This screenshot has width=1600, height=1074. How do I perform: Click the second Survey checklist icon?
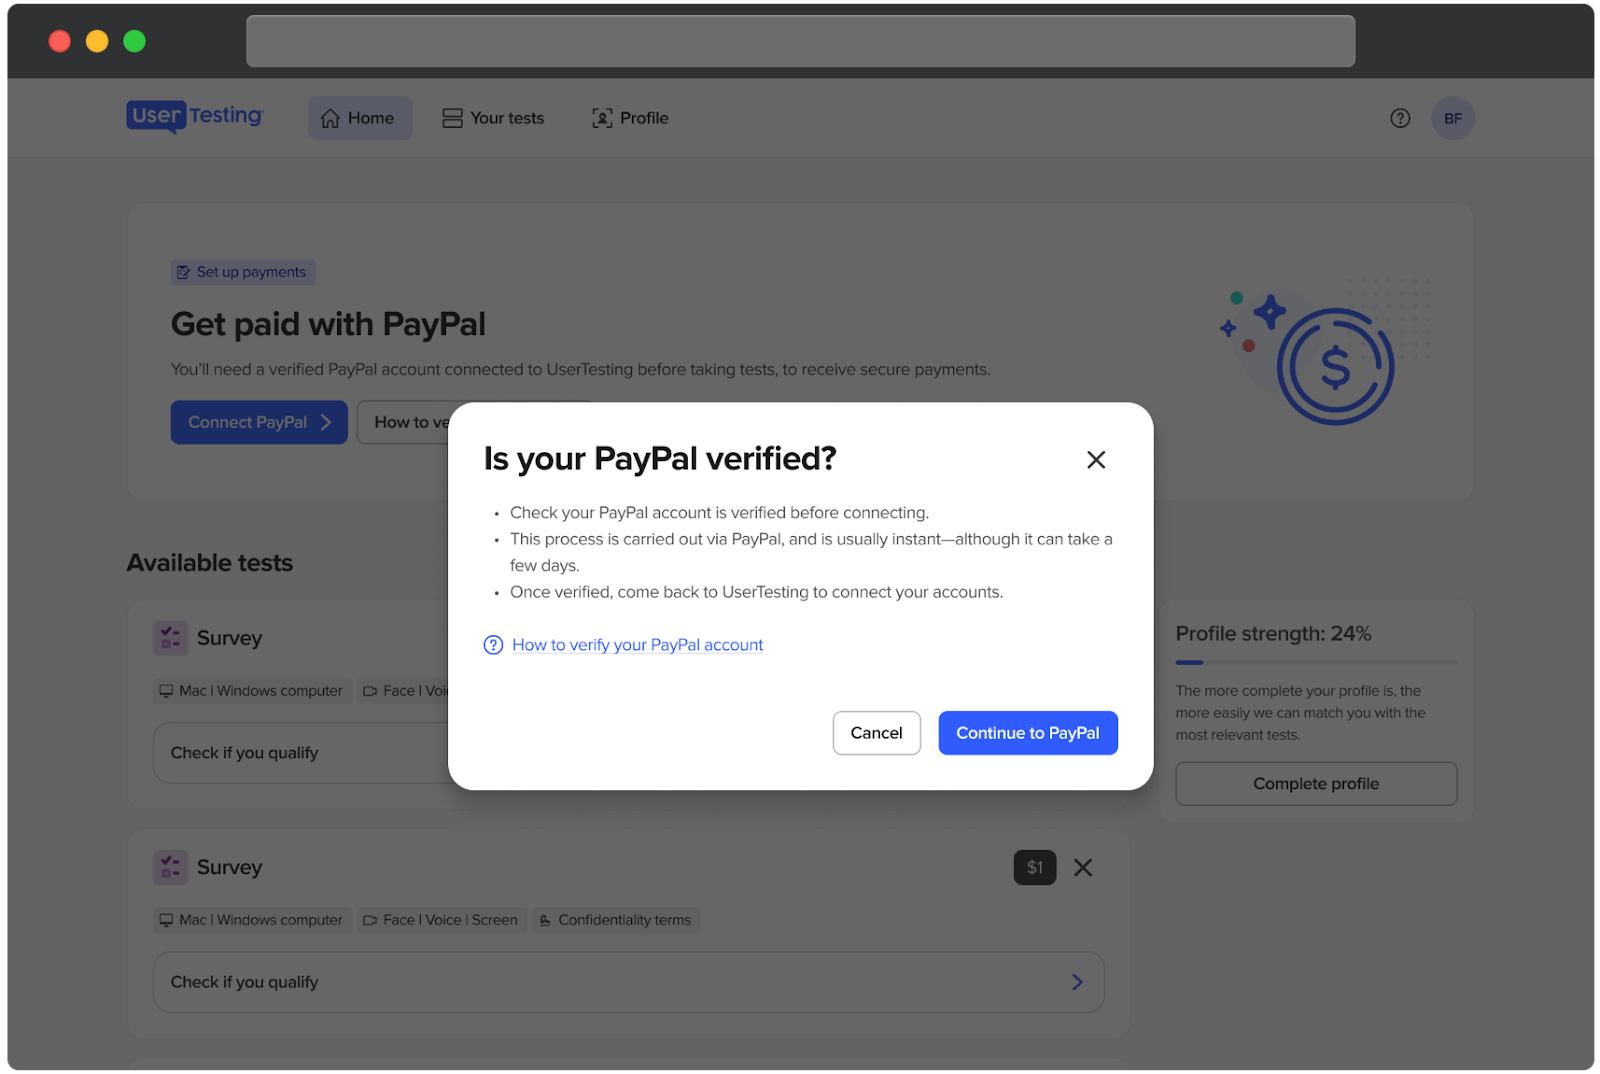(x=170, y=867)
